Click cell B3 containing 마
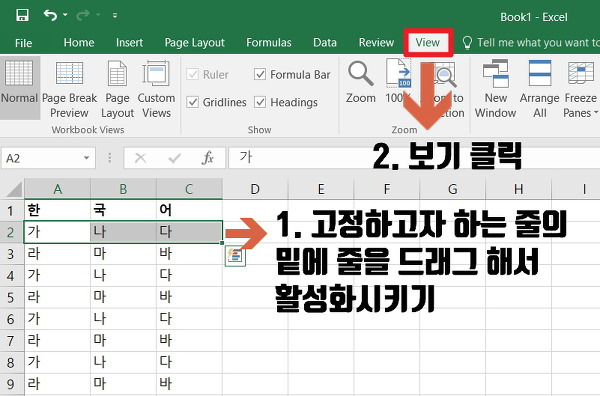This screenshot has width=600, height=396. pos(123,254)
